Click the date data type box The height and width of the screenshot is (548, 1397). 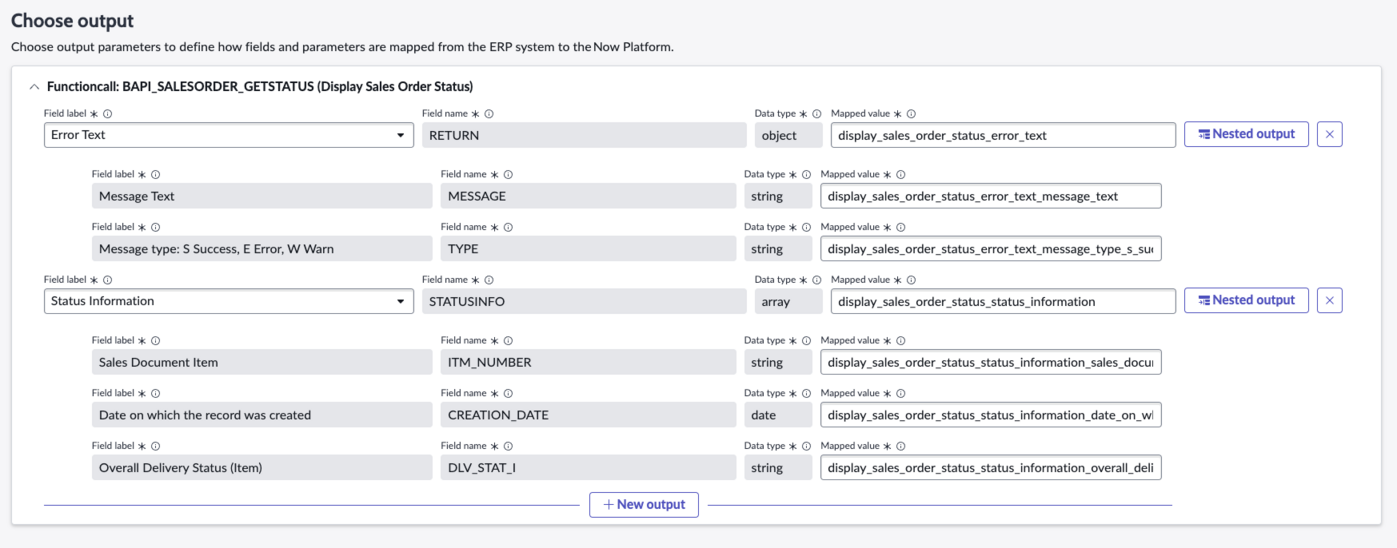tap(778, 415)
